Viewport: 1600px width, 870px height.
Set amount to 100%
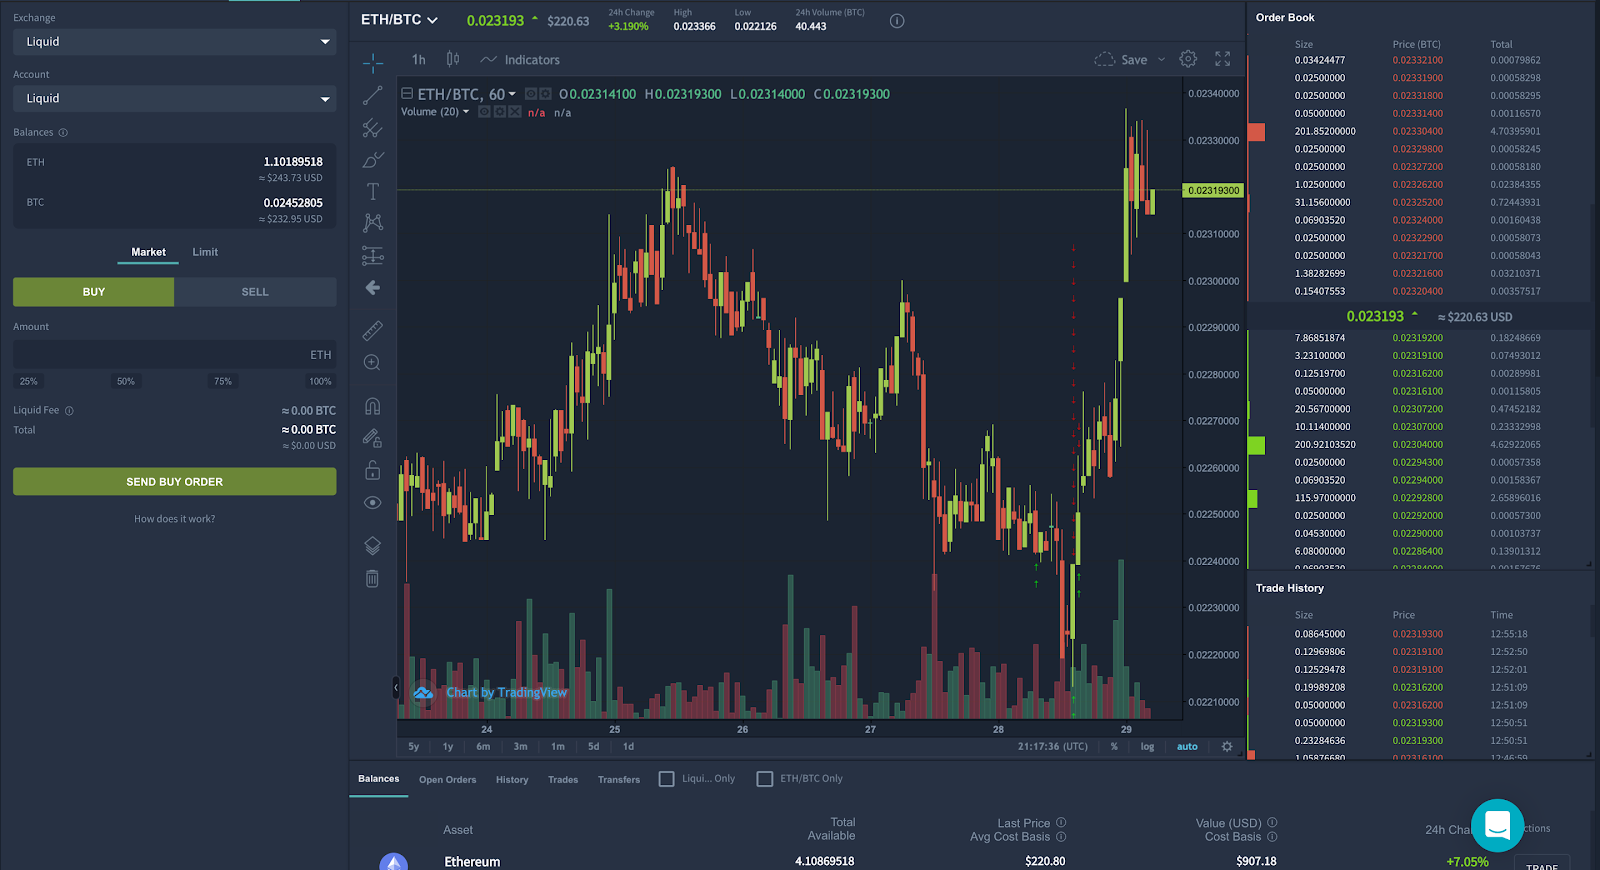(x=320, y=381)
